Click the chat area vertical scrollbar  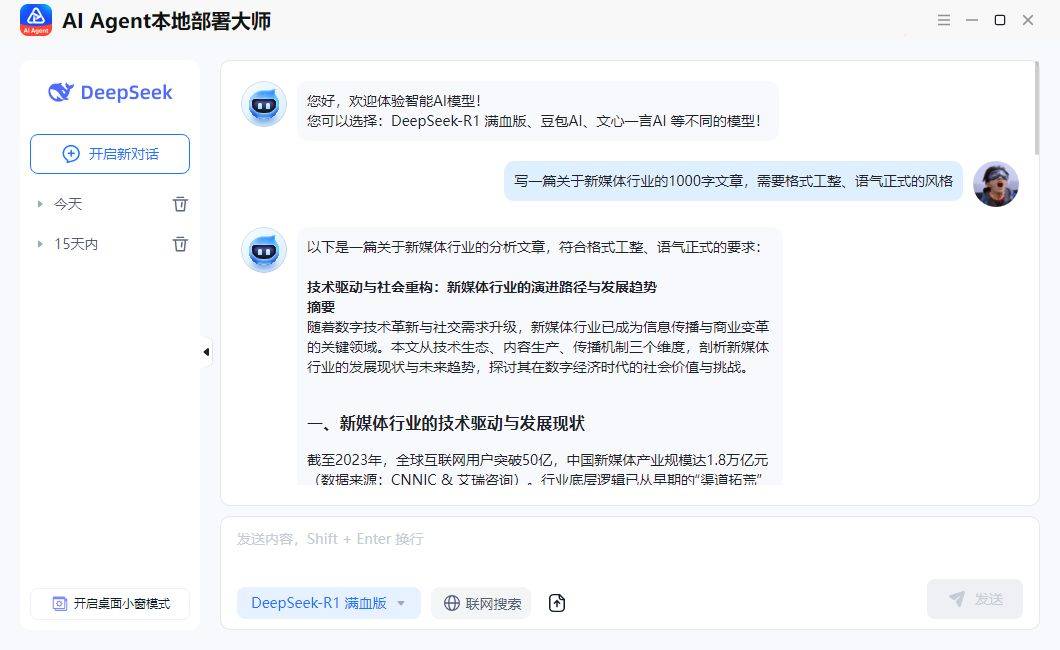1036,108
